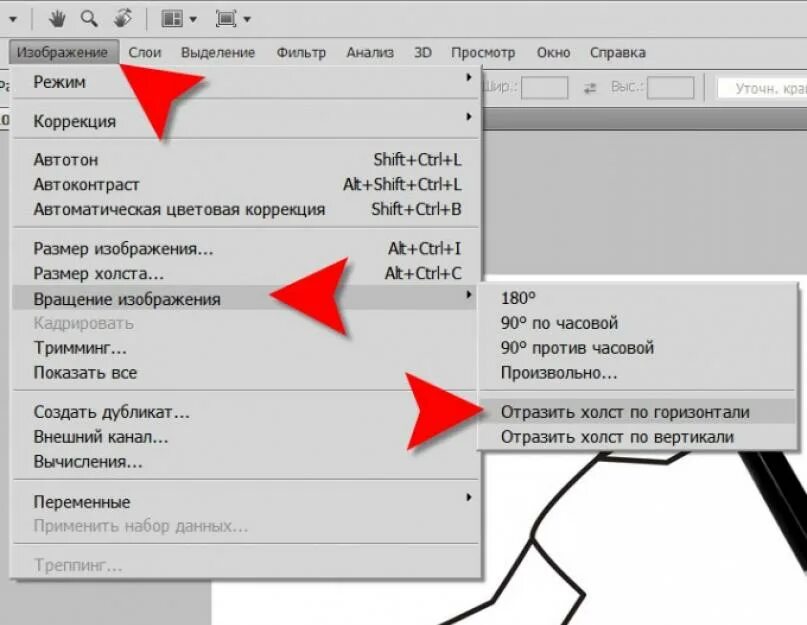This screenshot has height=625, width=807.
Task: Open the Анализ menu
Action: point(370,53)
